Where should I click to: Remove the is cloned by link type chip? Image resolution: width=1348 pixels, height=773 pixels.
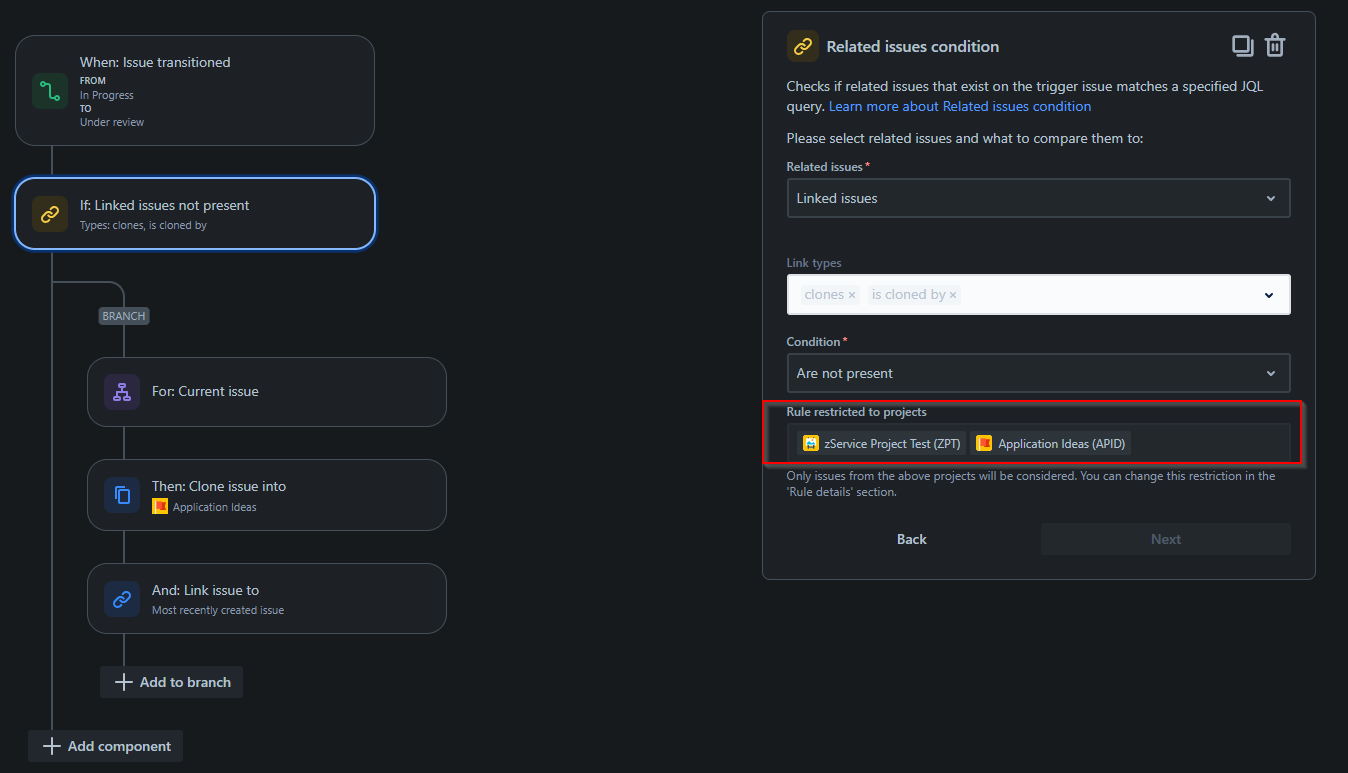[951, 294]
